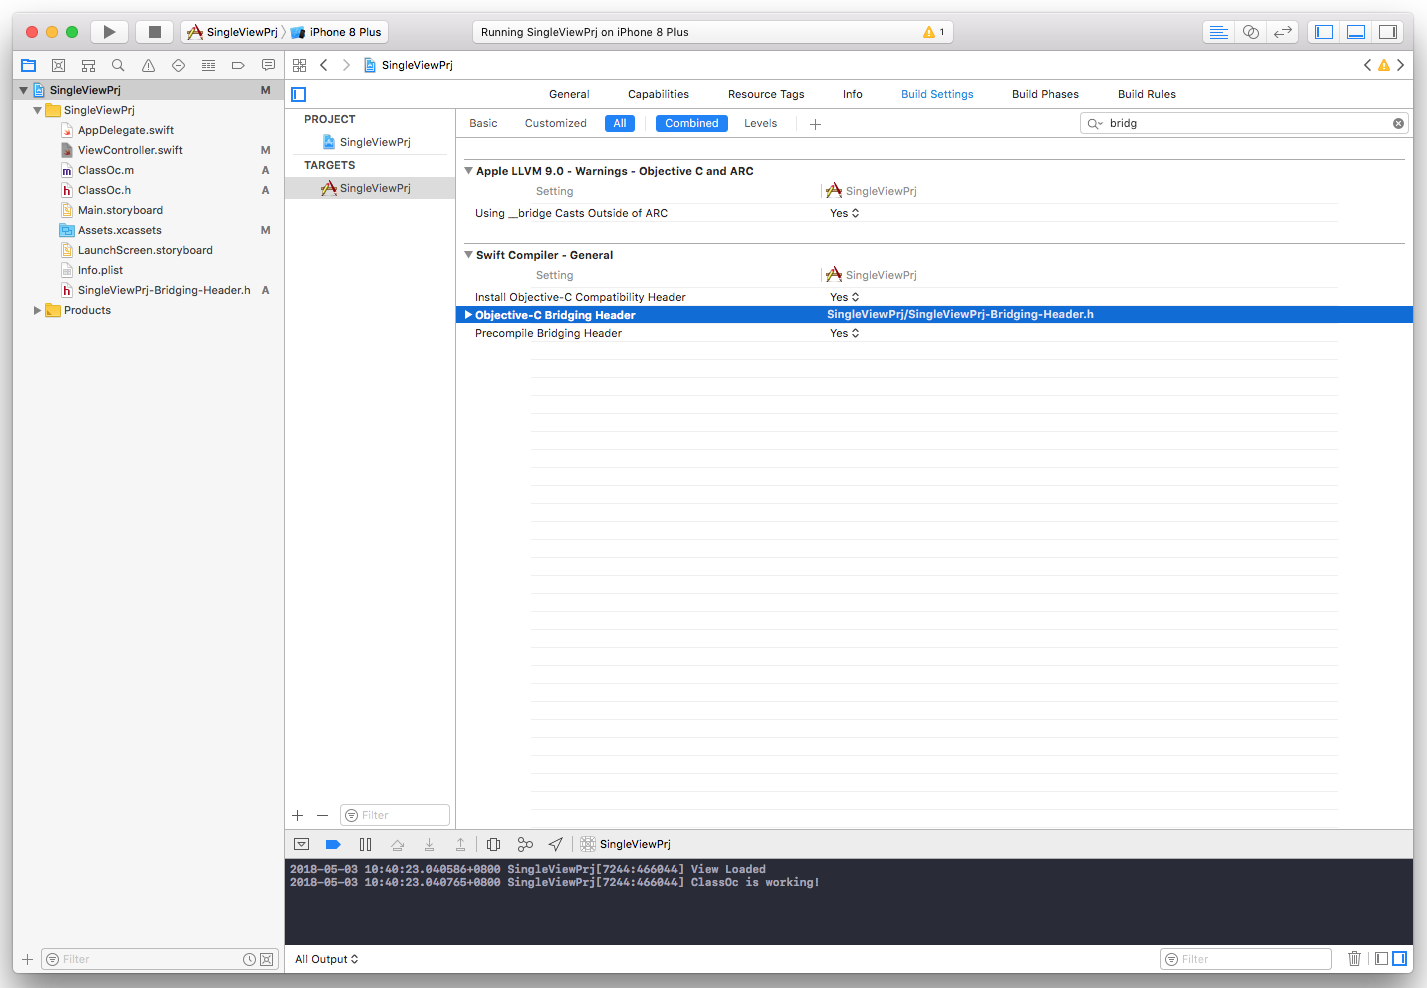Image resolution: width=1427 pixels, height=988 pixels.
Task: Click the Run (play) button
Action: tap(109, 32)
